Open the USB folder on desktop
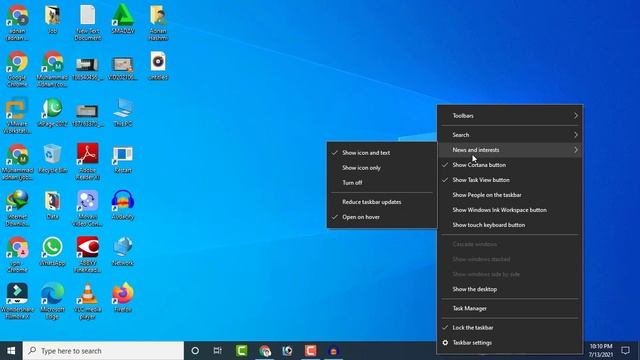Viewport: 640px width, 360px height. click(x=52, y=19)
